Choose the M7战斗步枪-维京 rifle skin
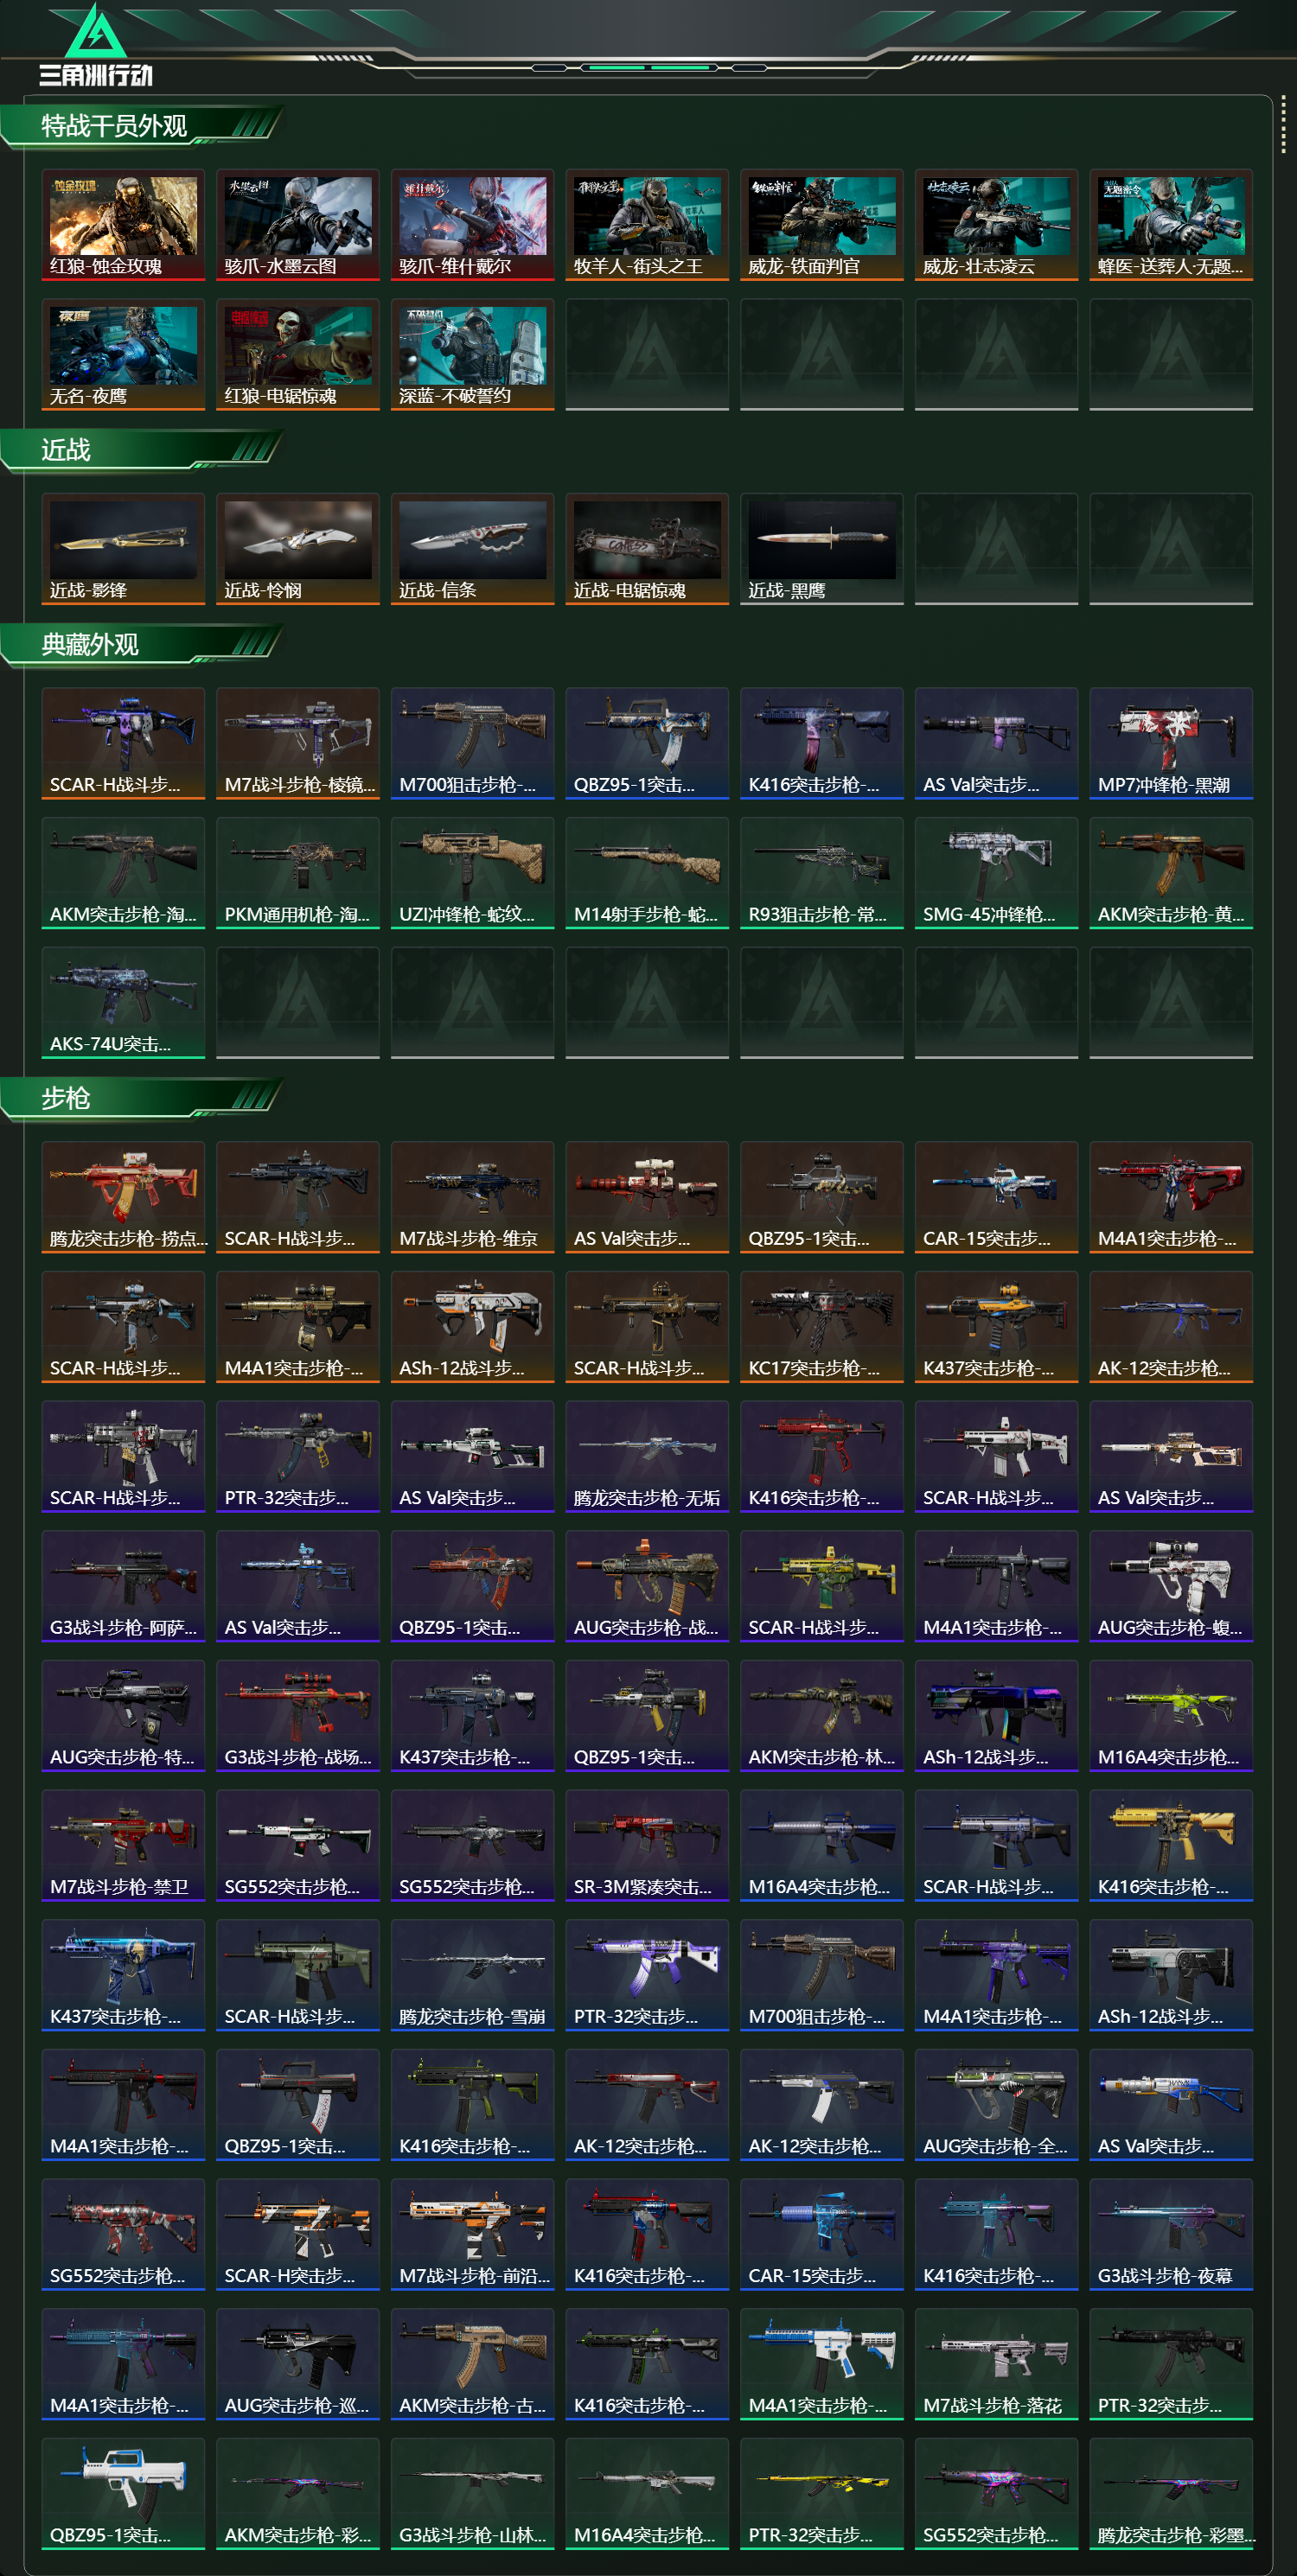This screenshot has height=2576, width=1297. pos(472,1197)
